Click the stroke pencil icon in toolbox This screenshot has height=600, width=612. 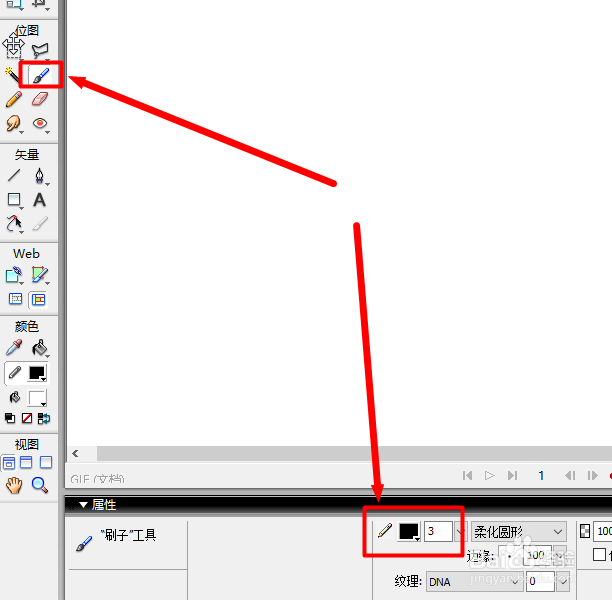click(15, 372)
